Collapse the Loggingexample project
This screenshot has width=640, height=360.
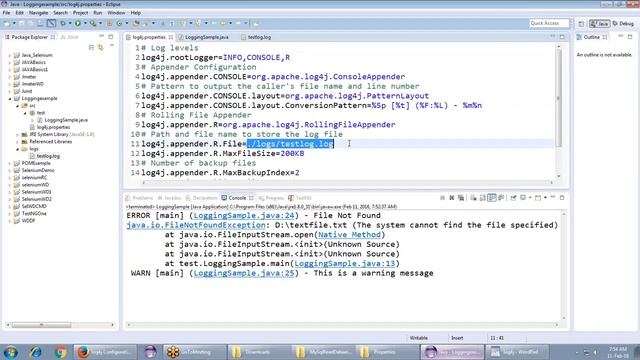[10, 98]
